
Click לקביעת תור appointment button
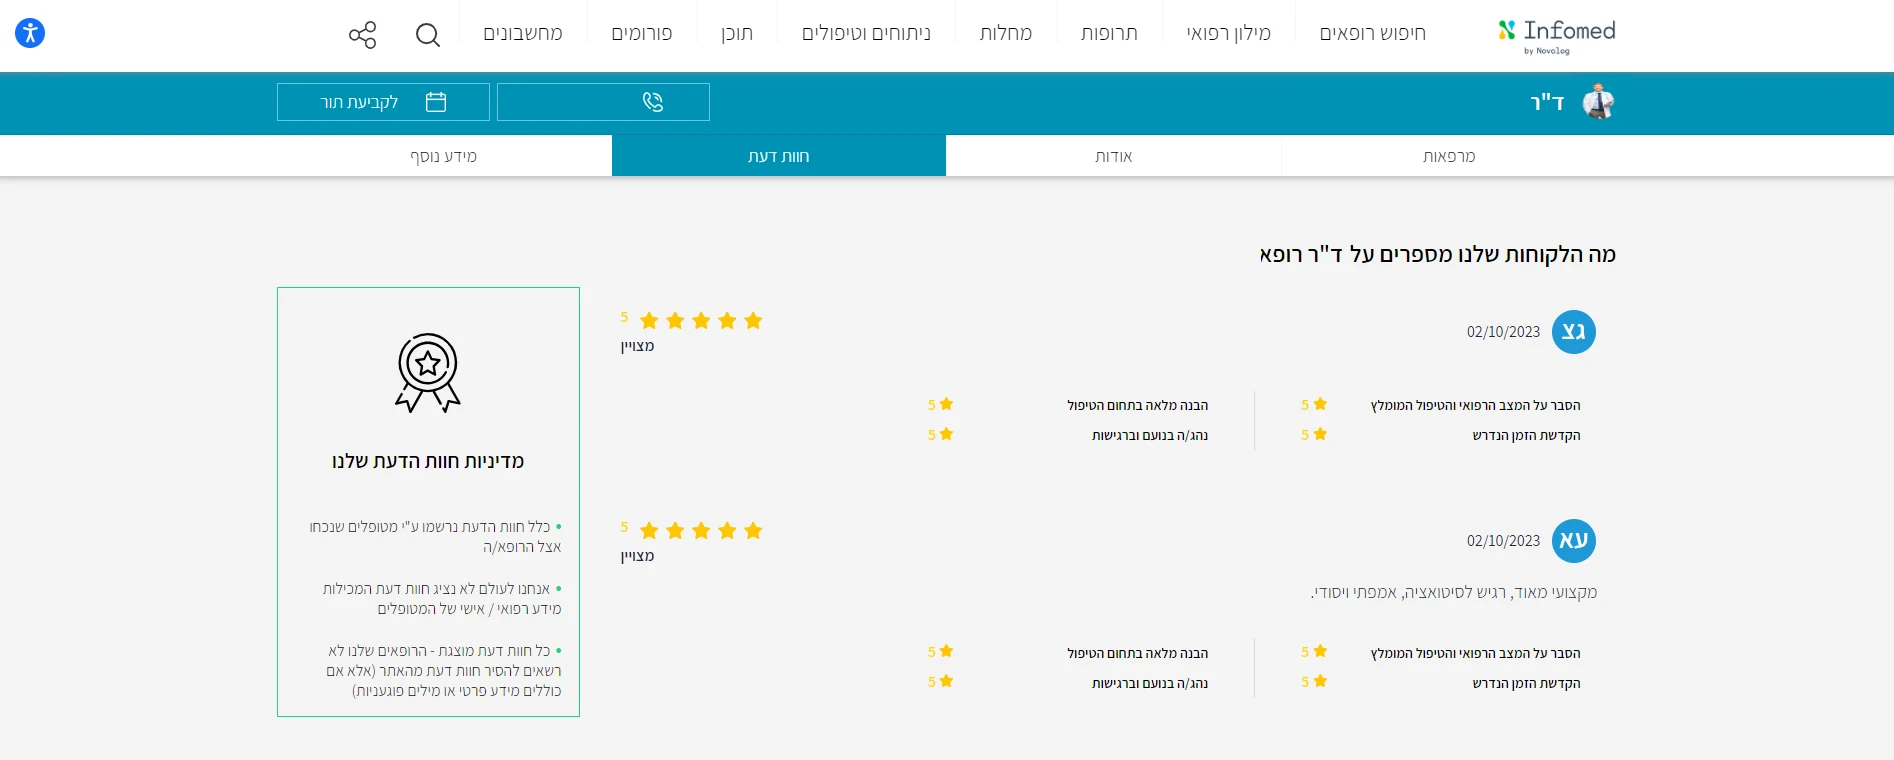coord(383,102)
